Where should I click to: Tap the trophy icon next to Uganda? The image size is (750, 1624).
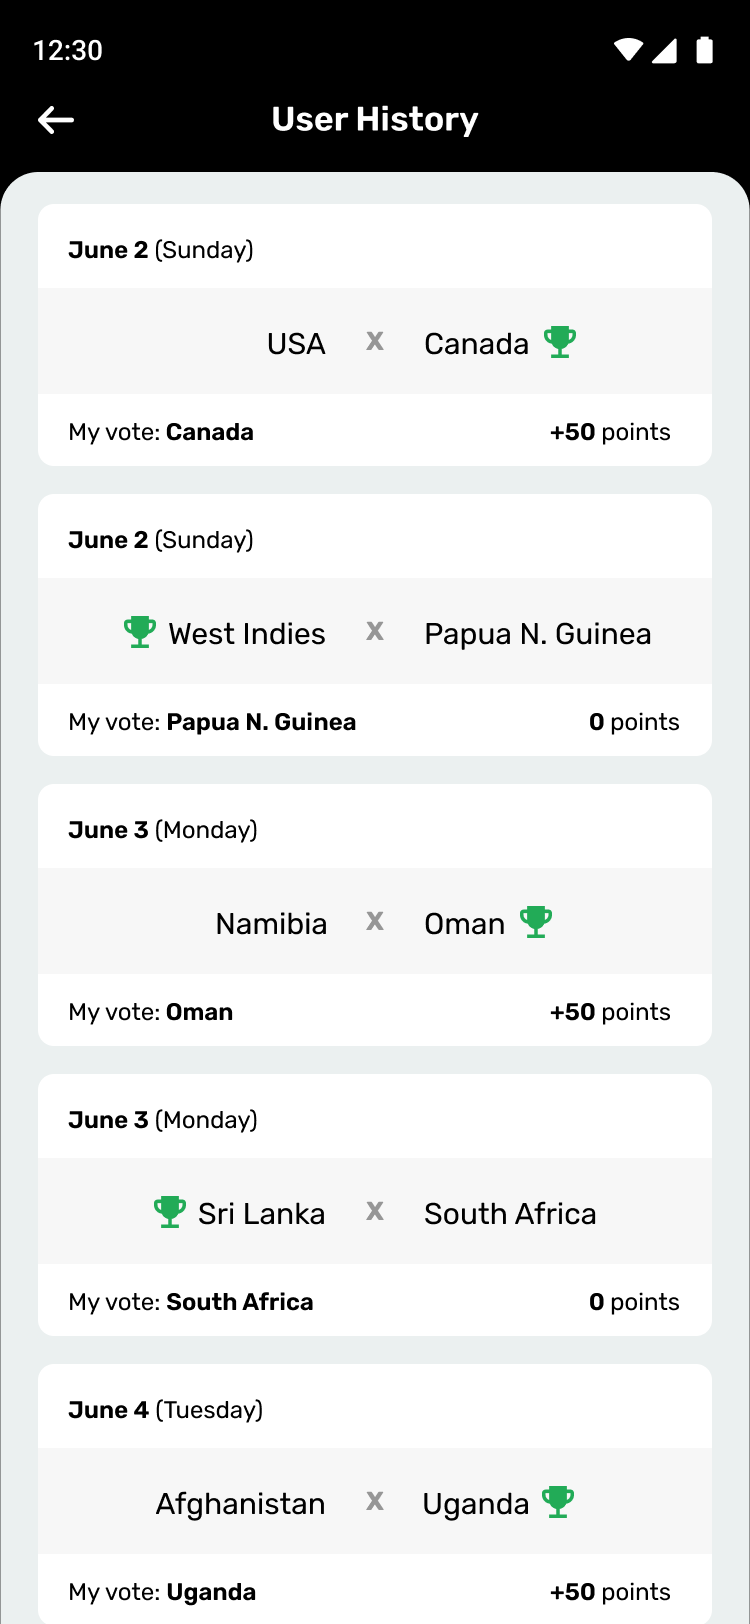(558, 1502)
